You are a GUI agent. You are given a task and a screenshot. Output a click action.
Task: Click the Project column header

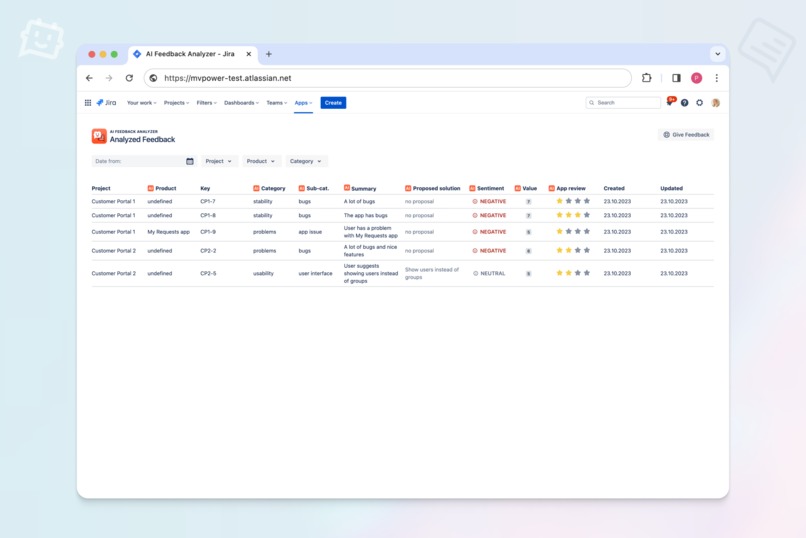(x=101, y=189)
